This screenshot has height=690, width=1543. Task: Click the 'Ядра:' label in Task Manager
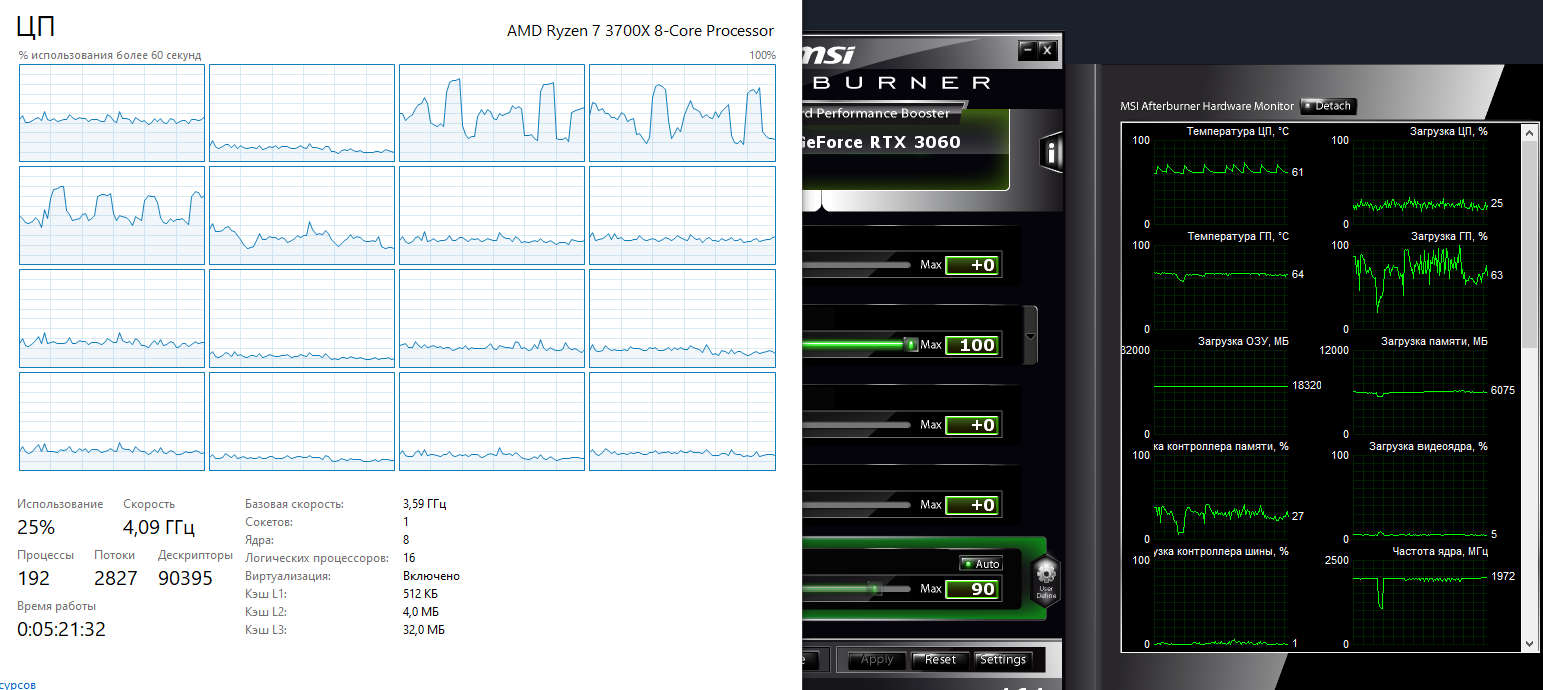coord(258,540)
